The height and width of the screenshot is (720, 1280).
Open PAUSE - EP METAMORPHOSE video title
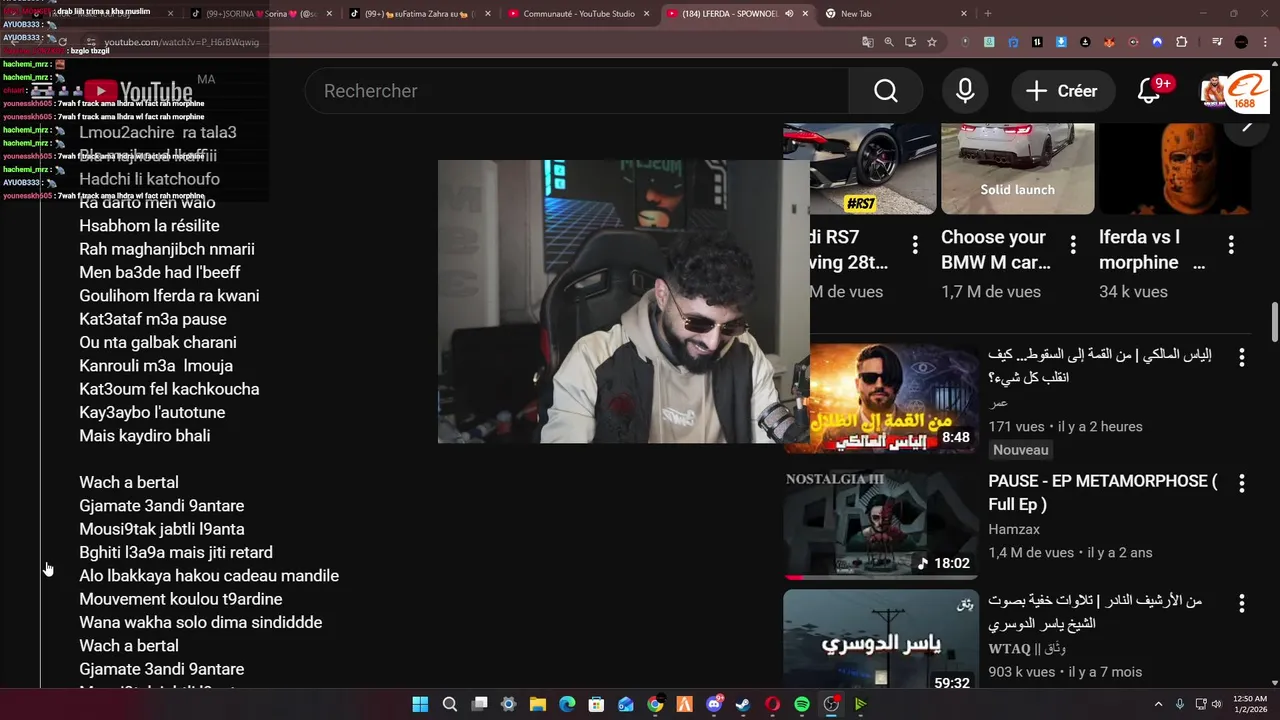click(x=1102, y=493)
